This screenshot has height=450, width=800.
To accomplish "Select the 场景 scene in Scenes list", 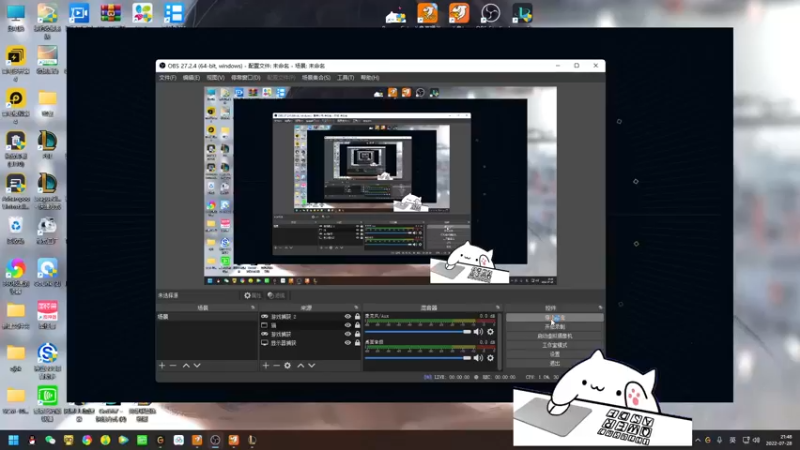I will pos(207,317).
